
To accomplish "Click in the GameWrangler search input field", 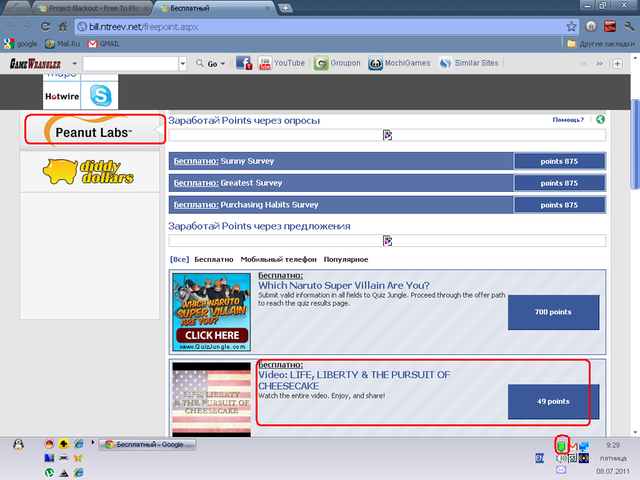I will (130, 63).
